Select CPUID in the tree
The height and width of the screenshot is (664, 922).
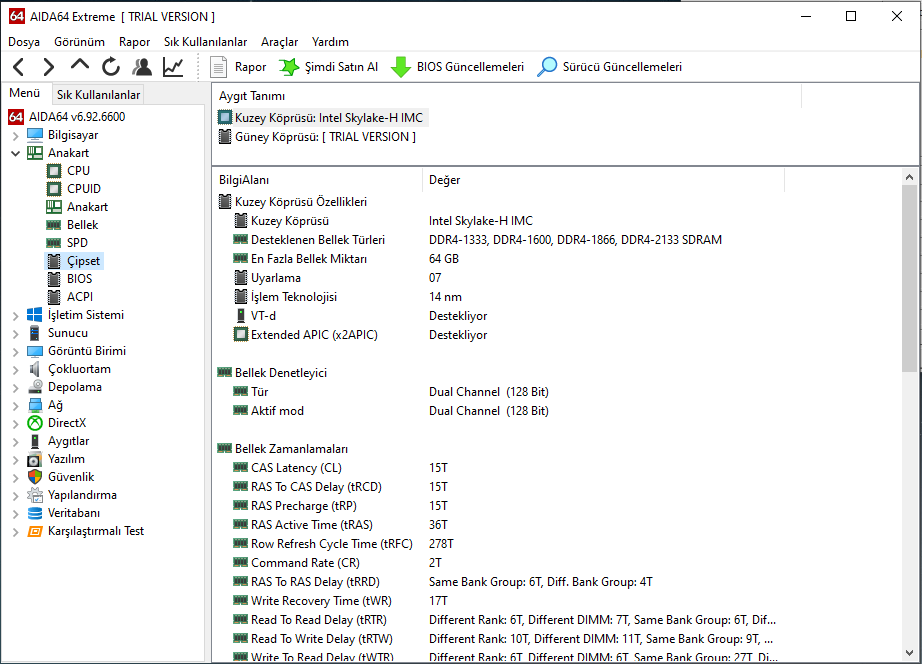tap(83, 189)
